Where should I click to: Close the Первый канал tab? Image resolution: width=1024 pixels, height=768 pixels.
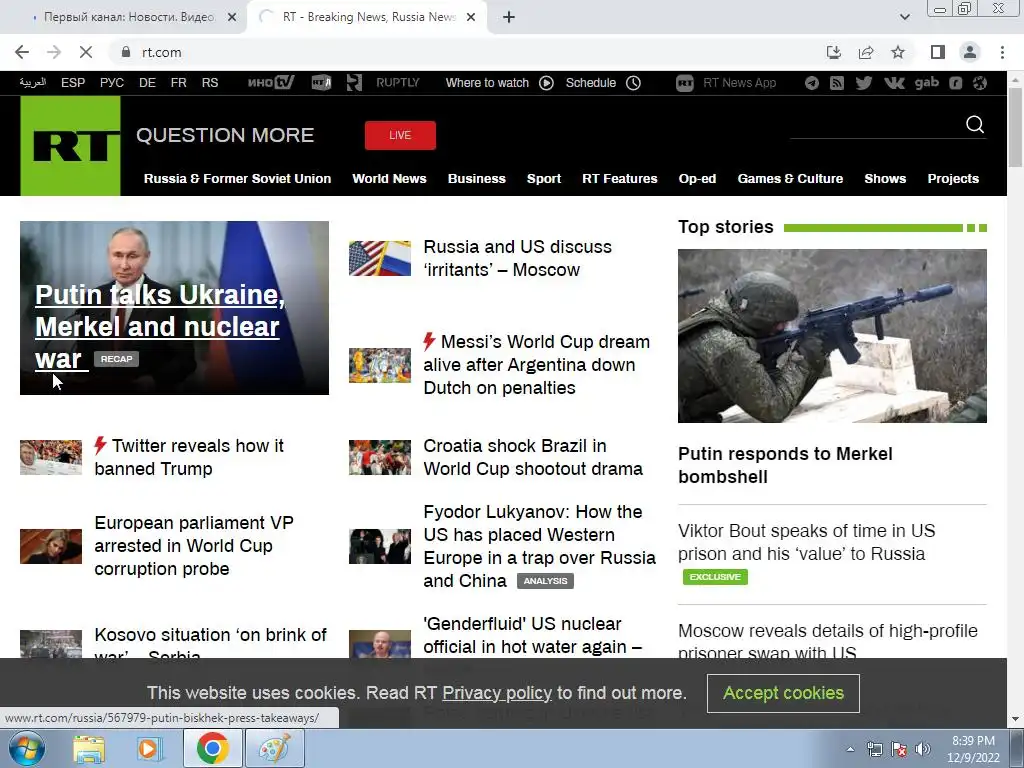232,17
